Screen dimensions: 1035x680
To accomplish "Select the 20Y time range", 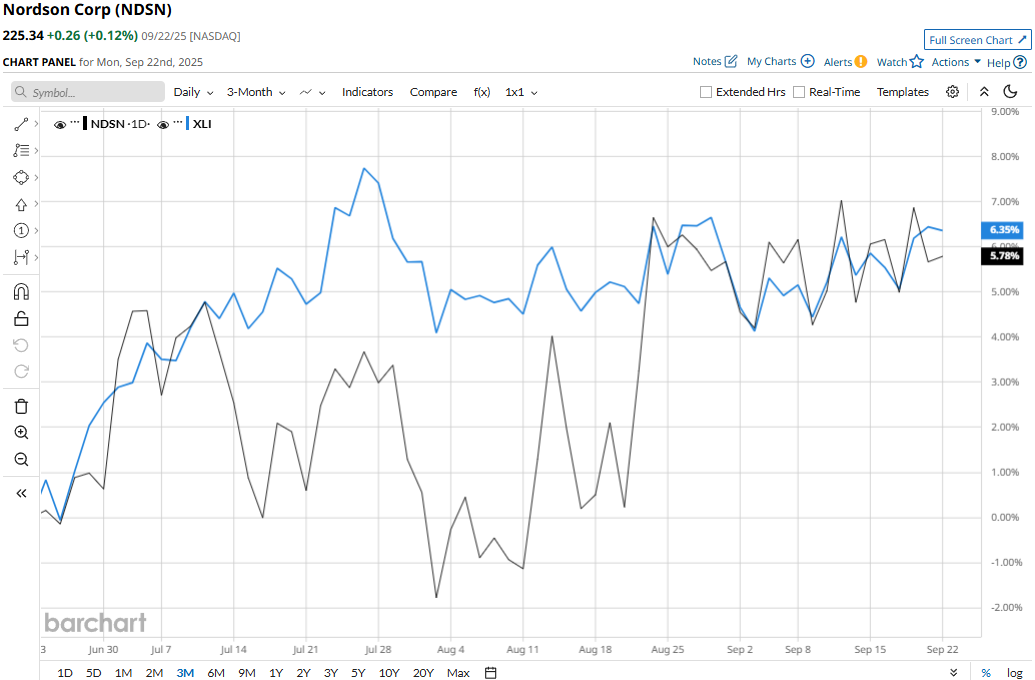I will pos(423,672).
